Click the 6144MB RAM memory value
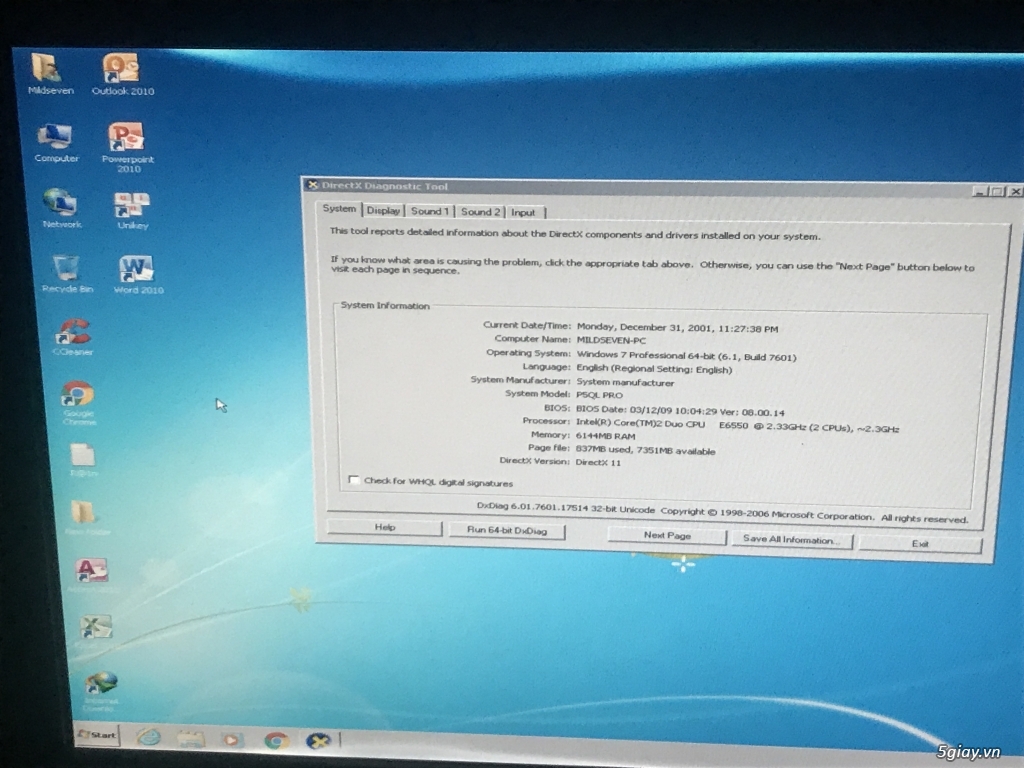Image resolution: width=1024 pixels, height=768 pixels. [605, 436]
